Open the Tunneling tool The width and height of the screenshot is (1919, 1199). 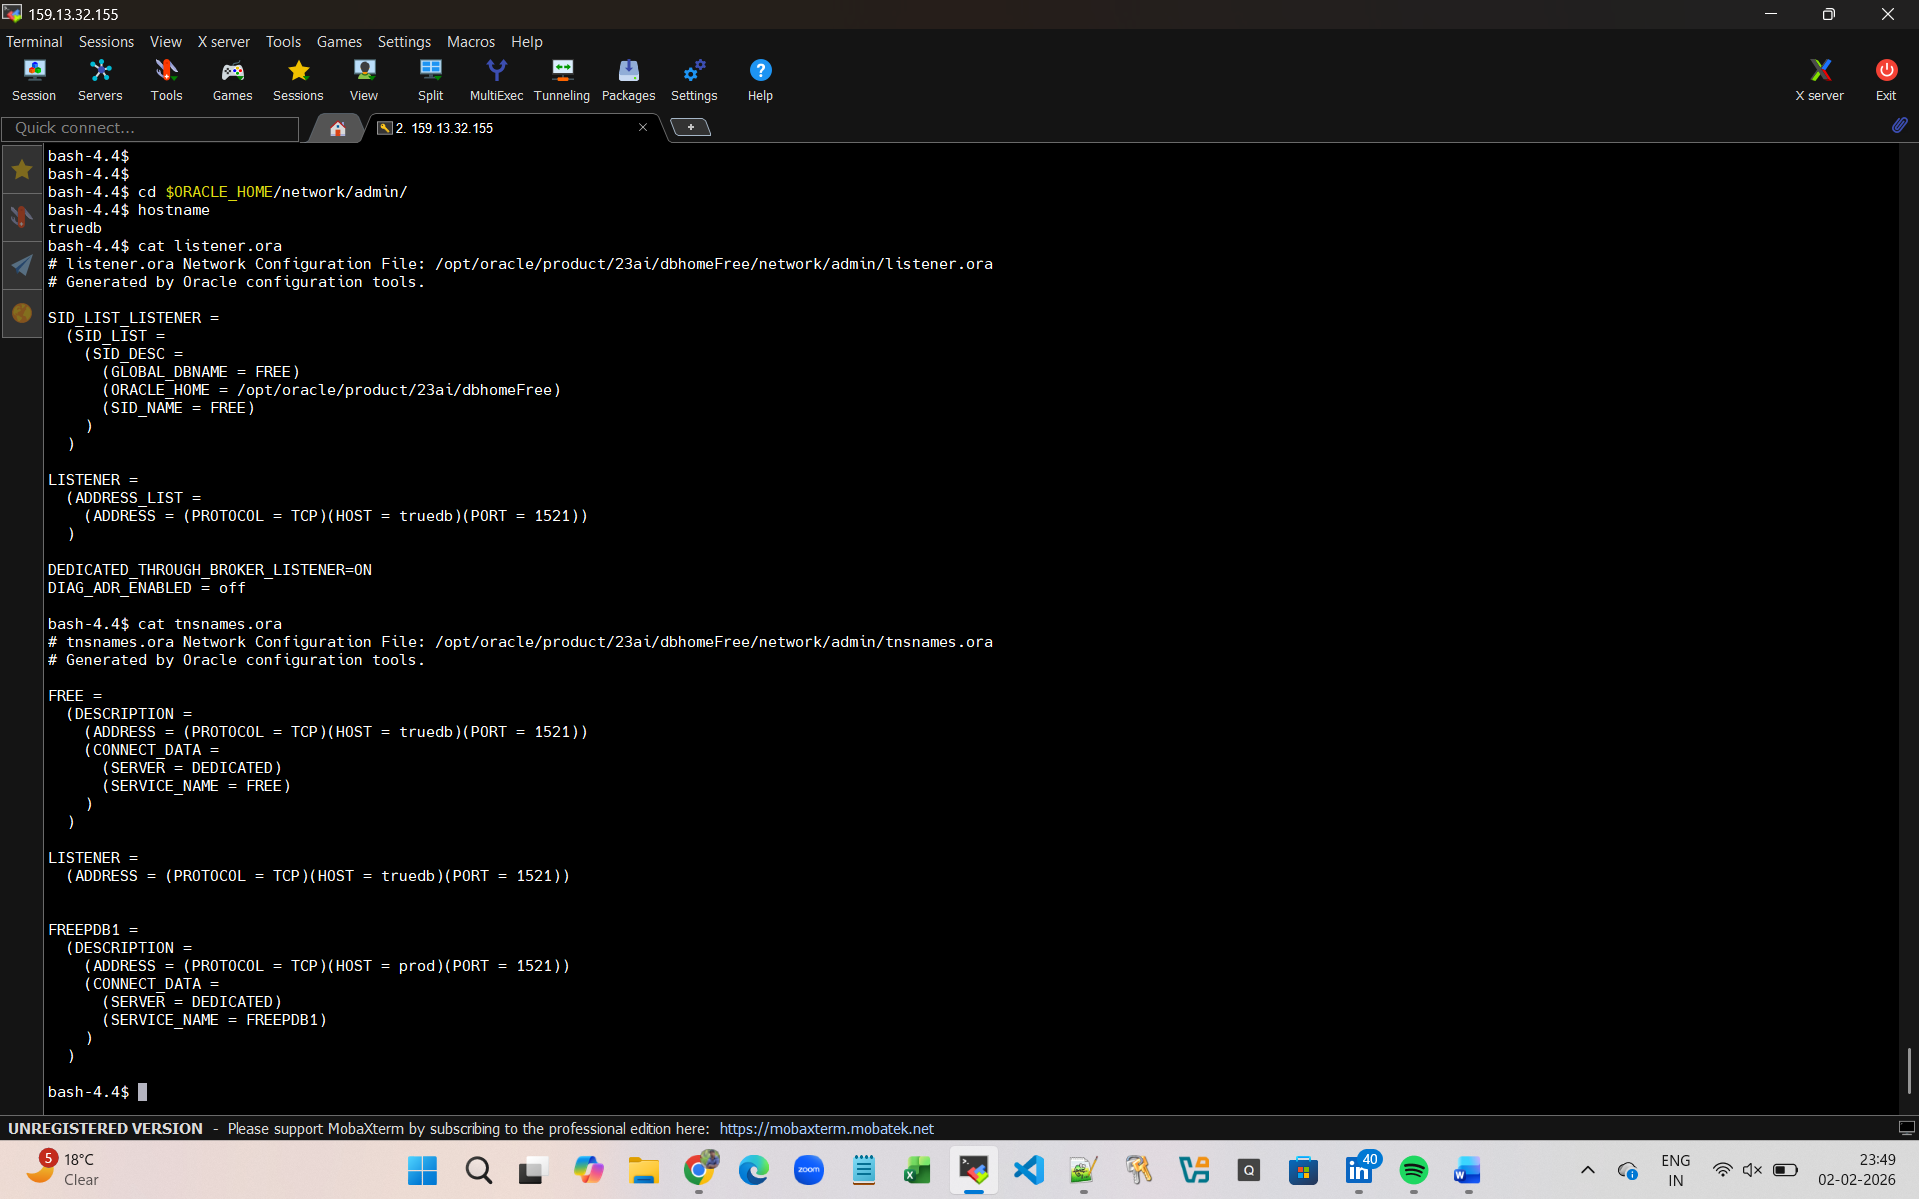click(561, 79)
